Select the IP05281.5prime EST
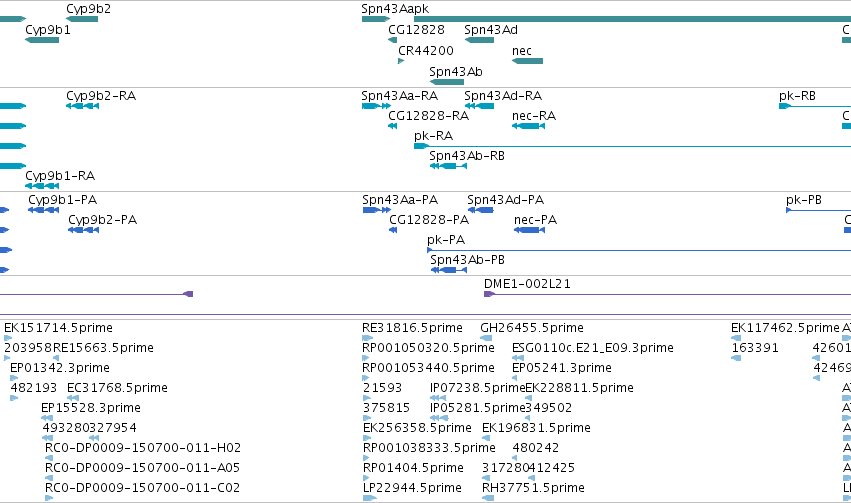 [439, 418]
